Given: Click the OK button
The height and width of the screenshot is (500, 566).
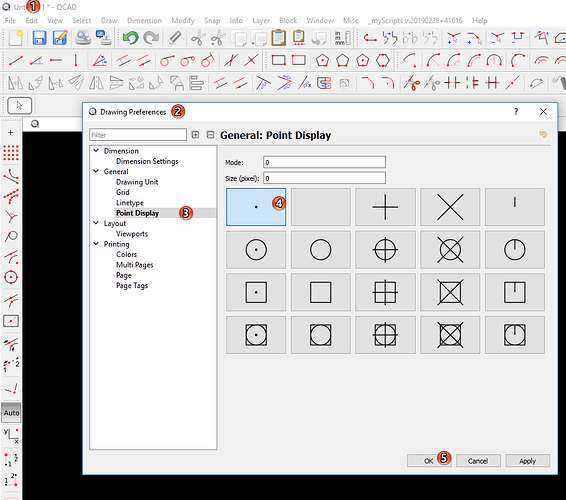Looking at the screenshot, I should (x=429, y=461).
